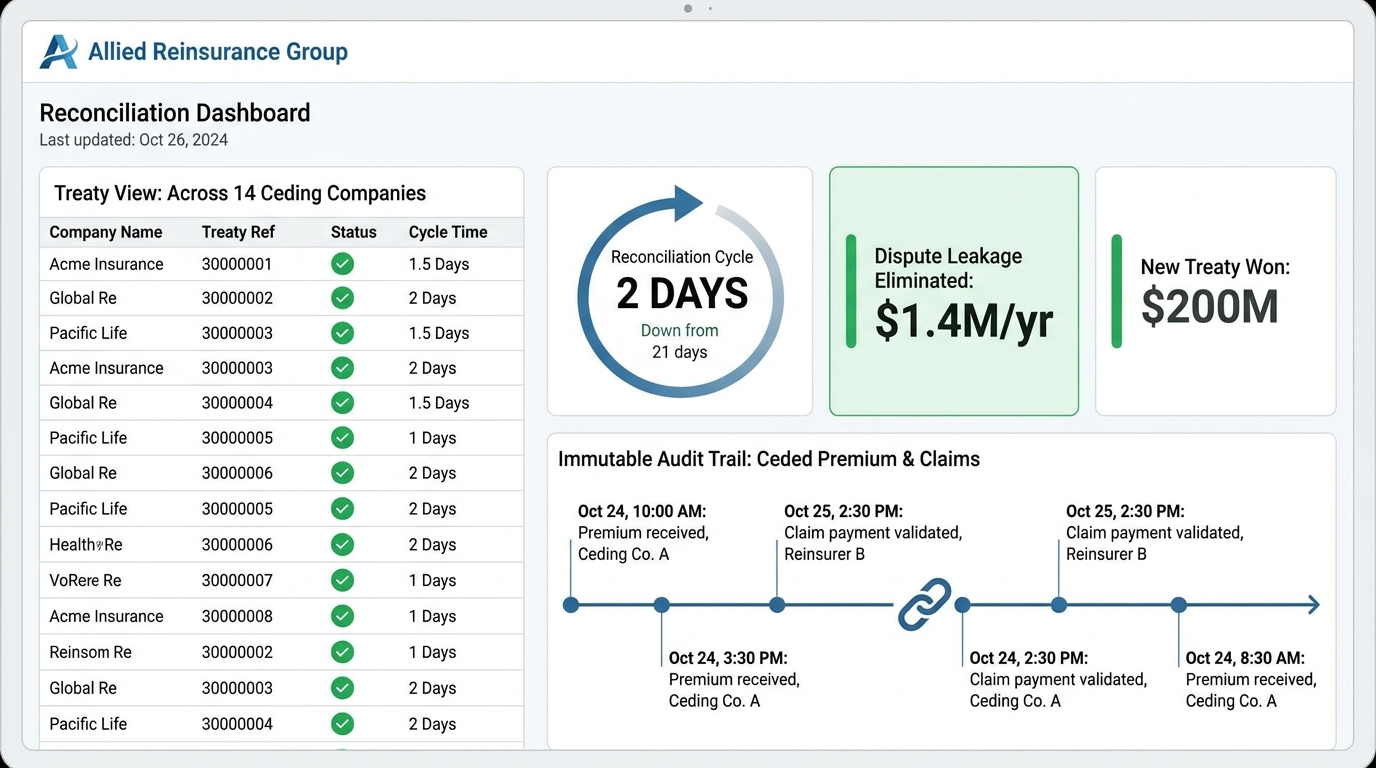Viewport: 1376px width, 768px height.
Task: Click status checkmark for Health Re row
Action: click(343, 545)
